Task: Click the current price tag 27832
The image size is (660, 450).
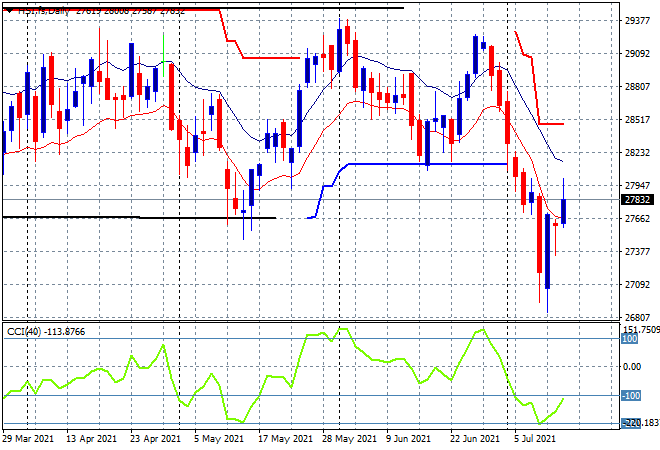Action: pyautogui.click(x=638, y=200)
